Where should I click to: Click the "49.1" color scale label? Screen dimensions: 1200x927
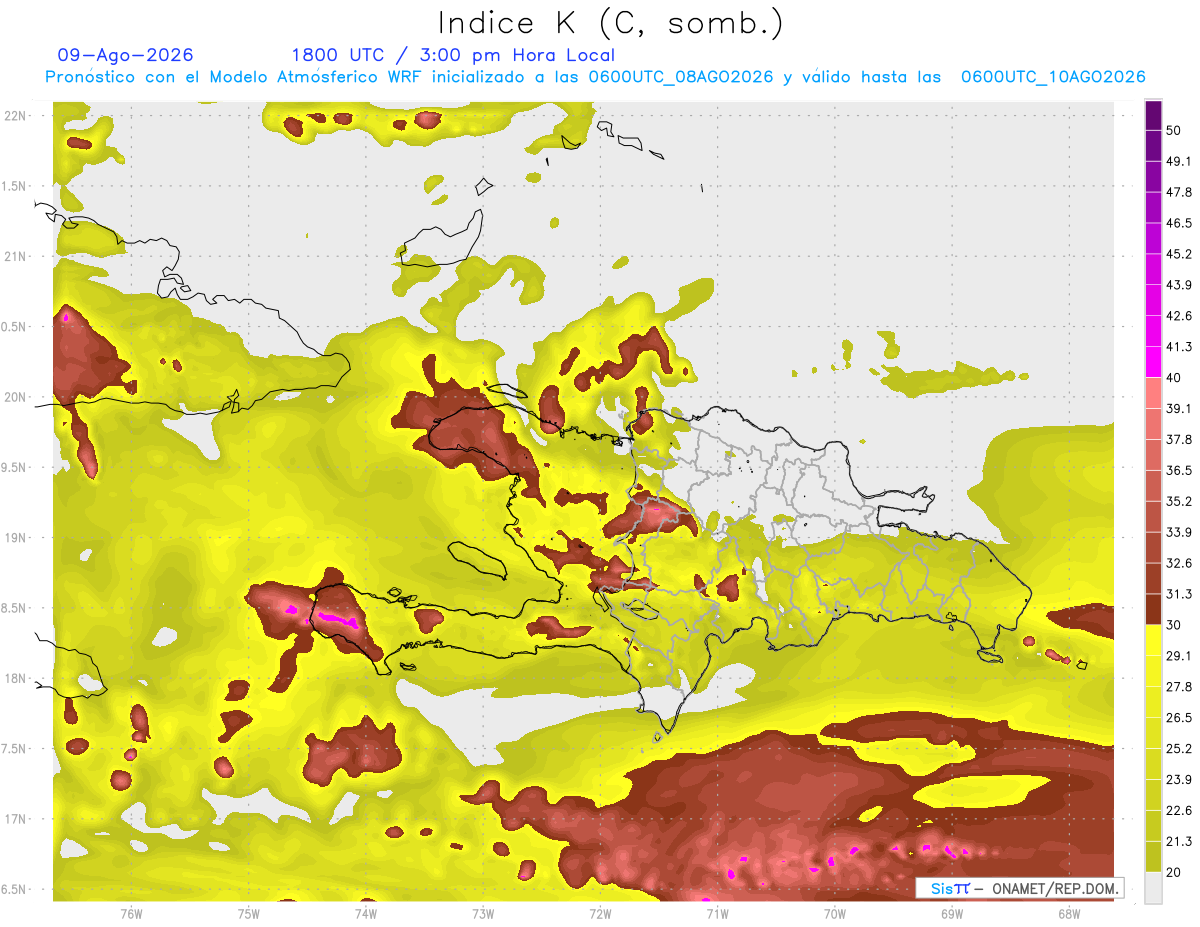[x=1179, y=162]
